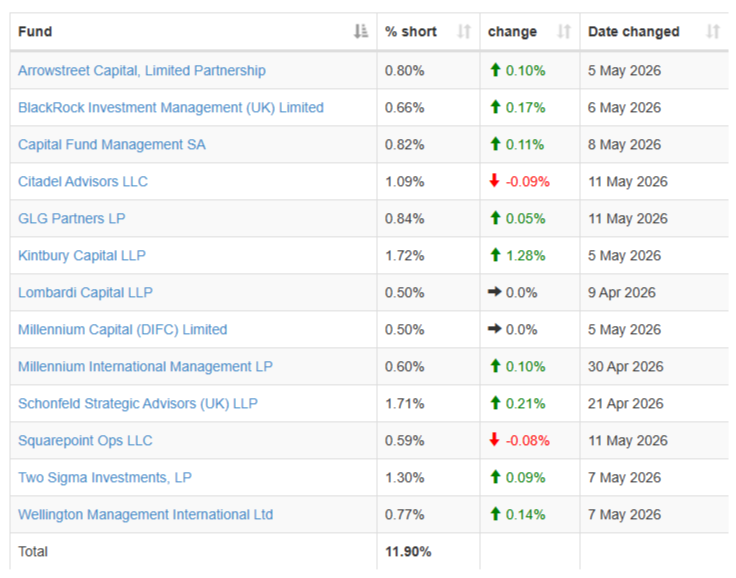Screen dimensions: 736x578
Task: Click the 0.14% change for Wellington
Action: (526, 515)
